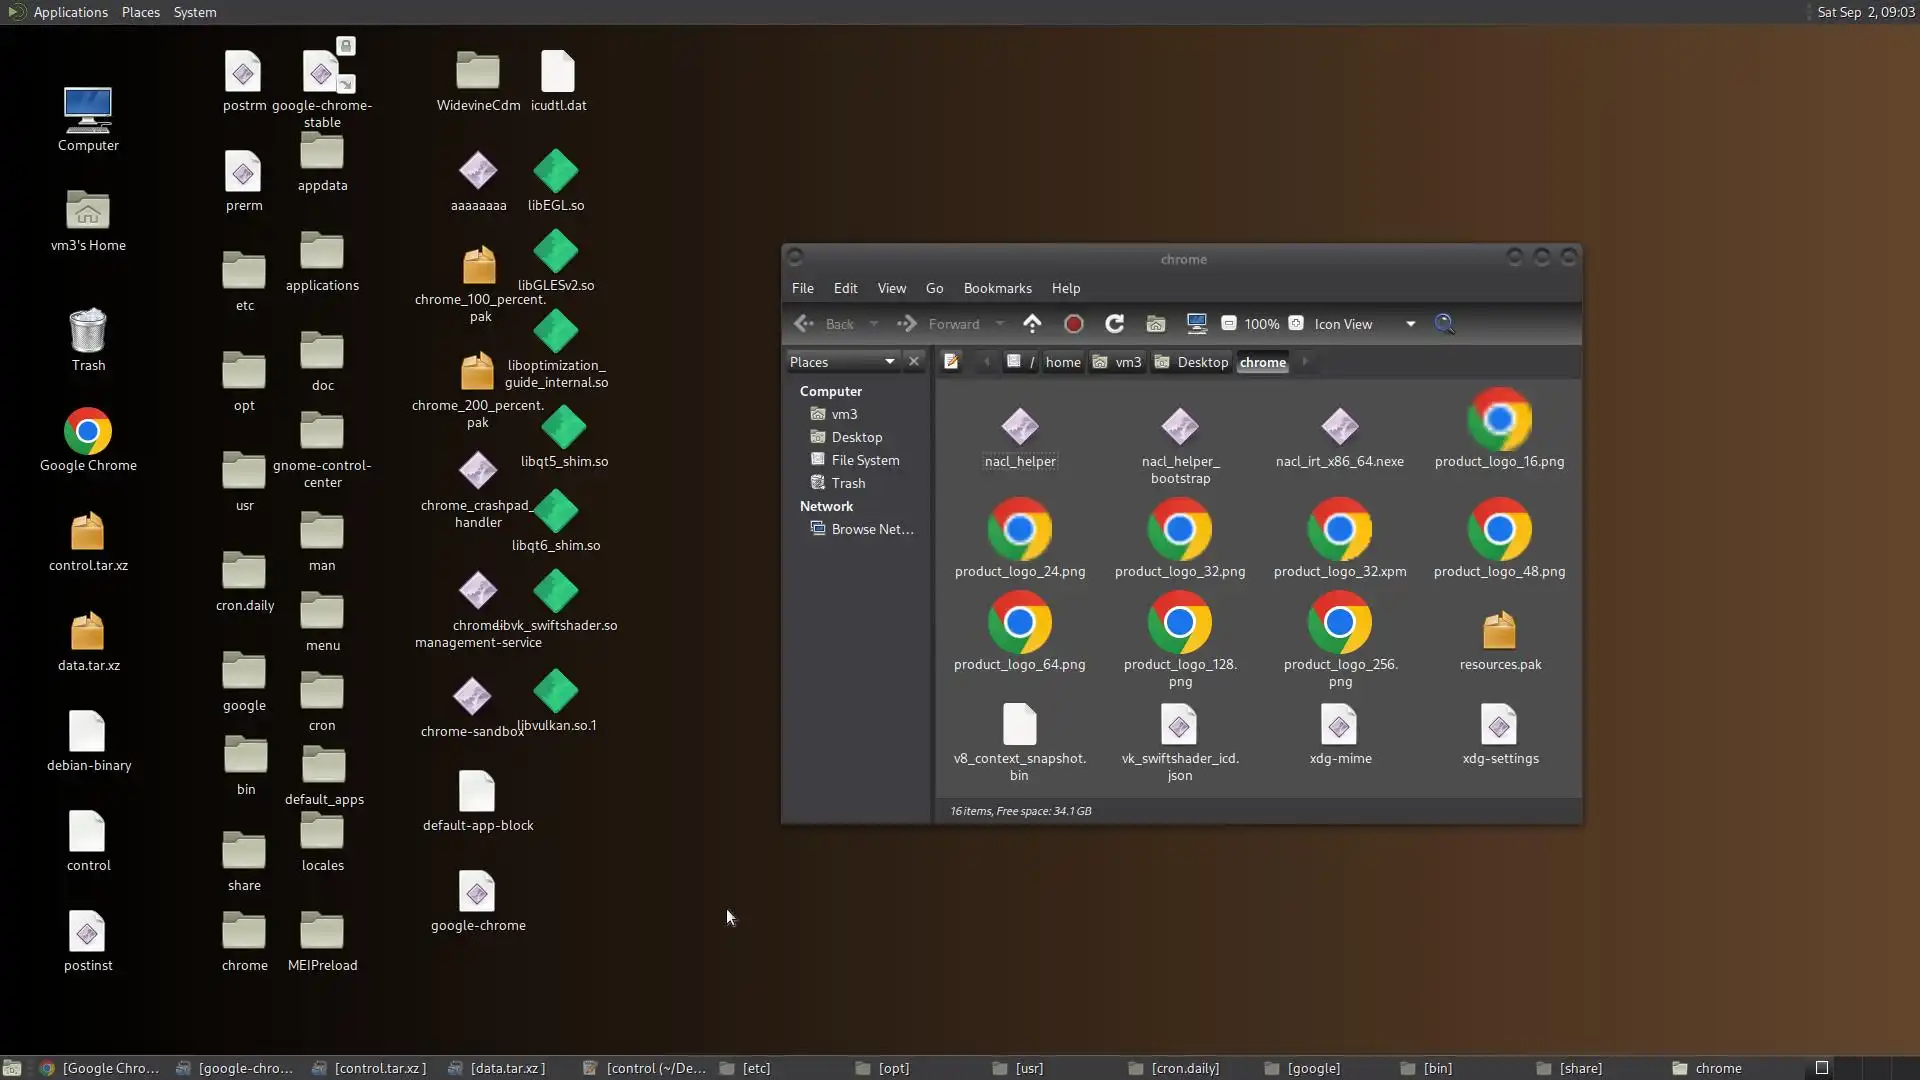This screenshot has height=1080, width=1920.
Task: Reload the current folder
Action: coord(1114,323)
